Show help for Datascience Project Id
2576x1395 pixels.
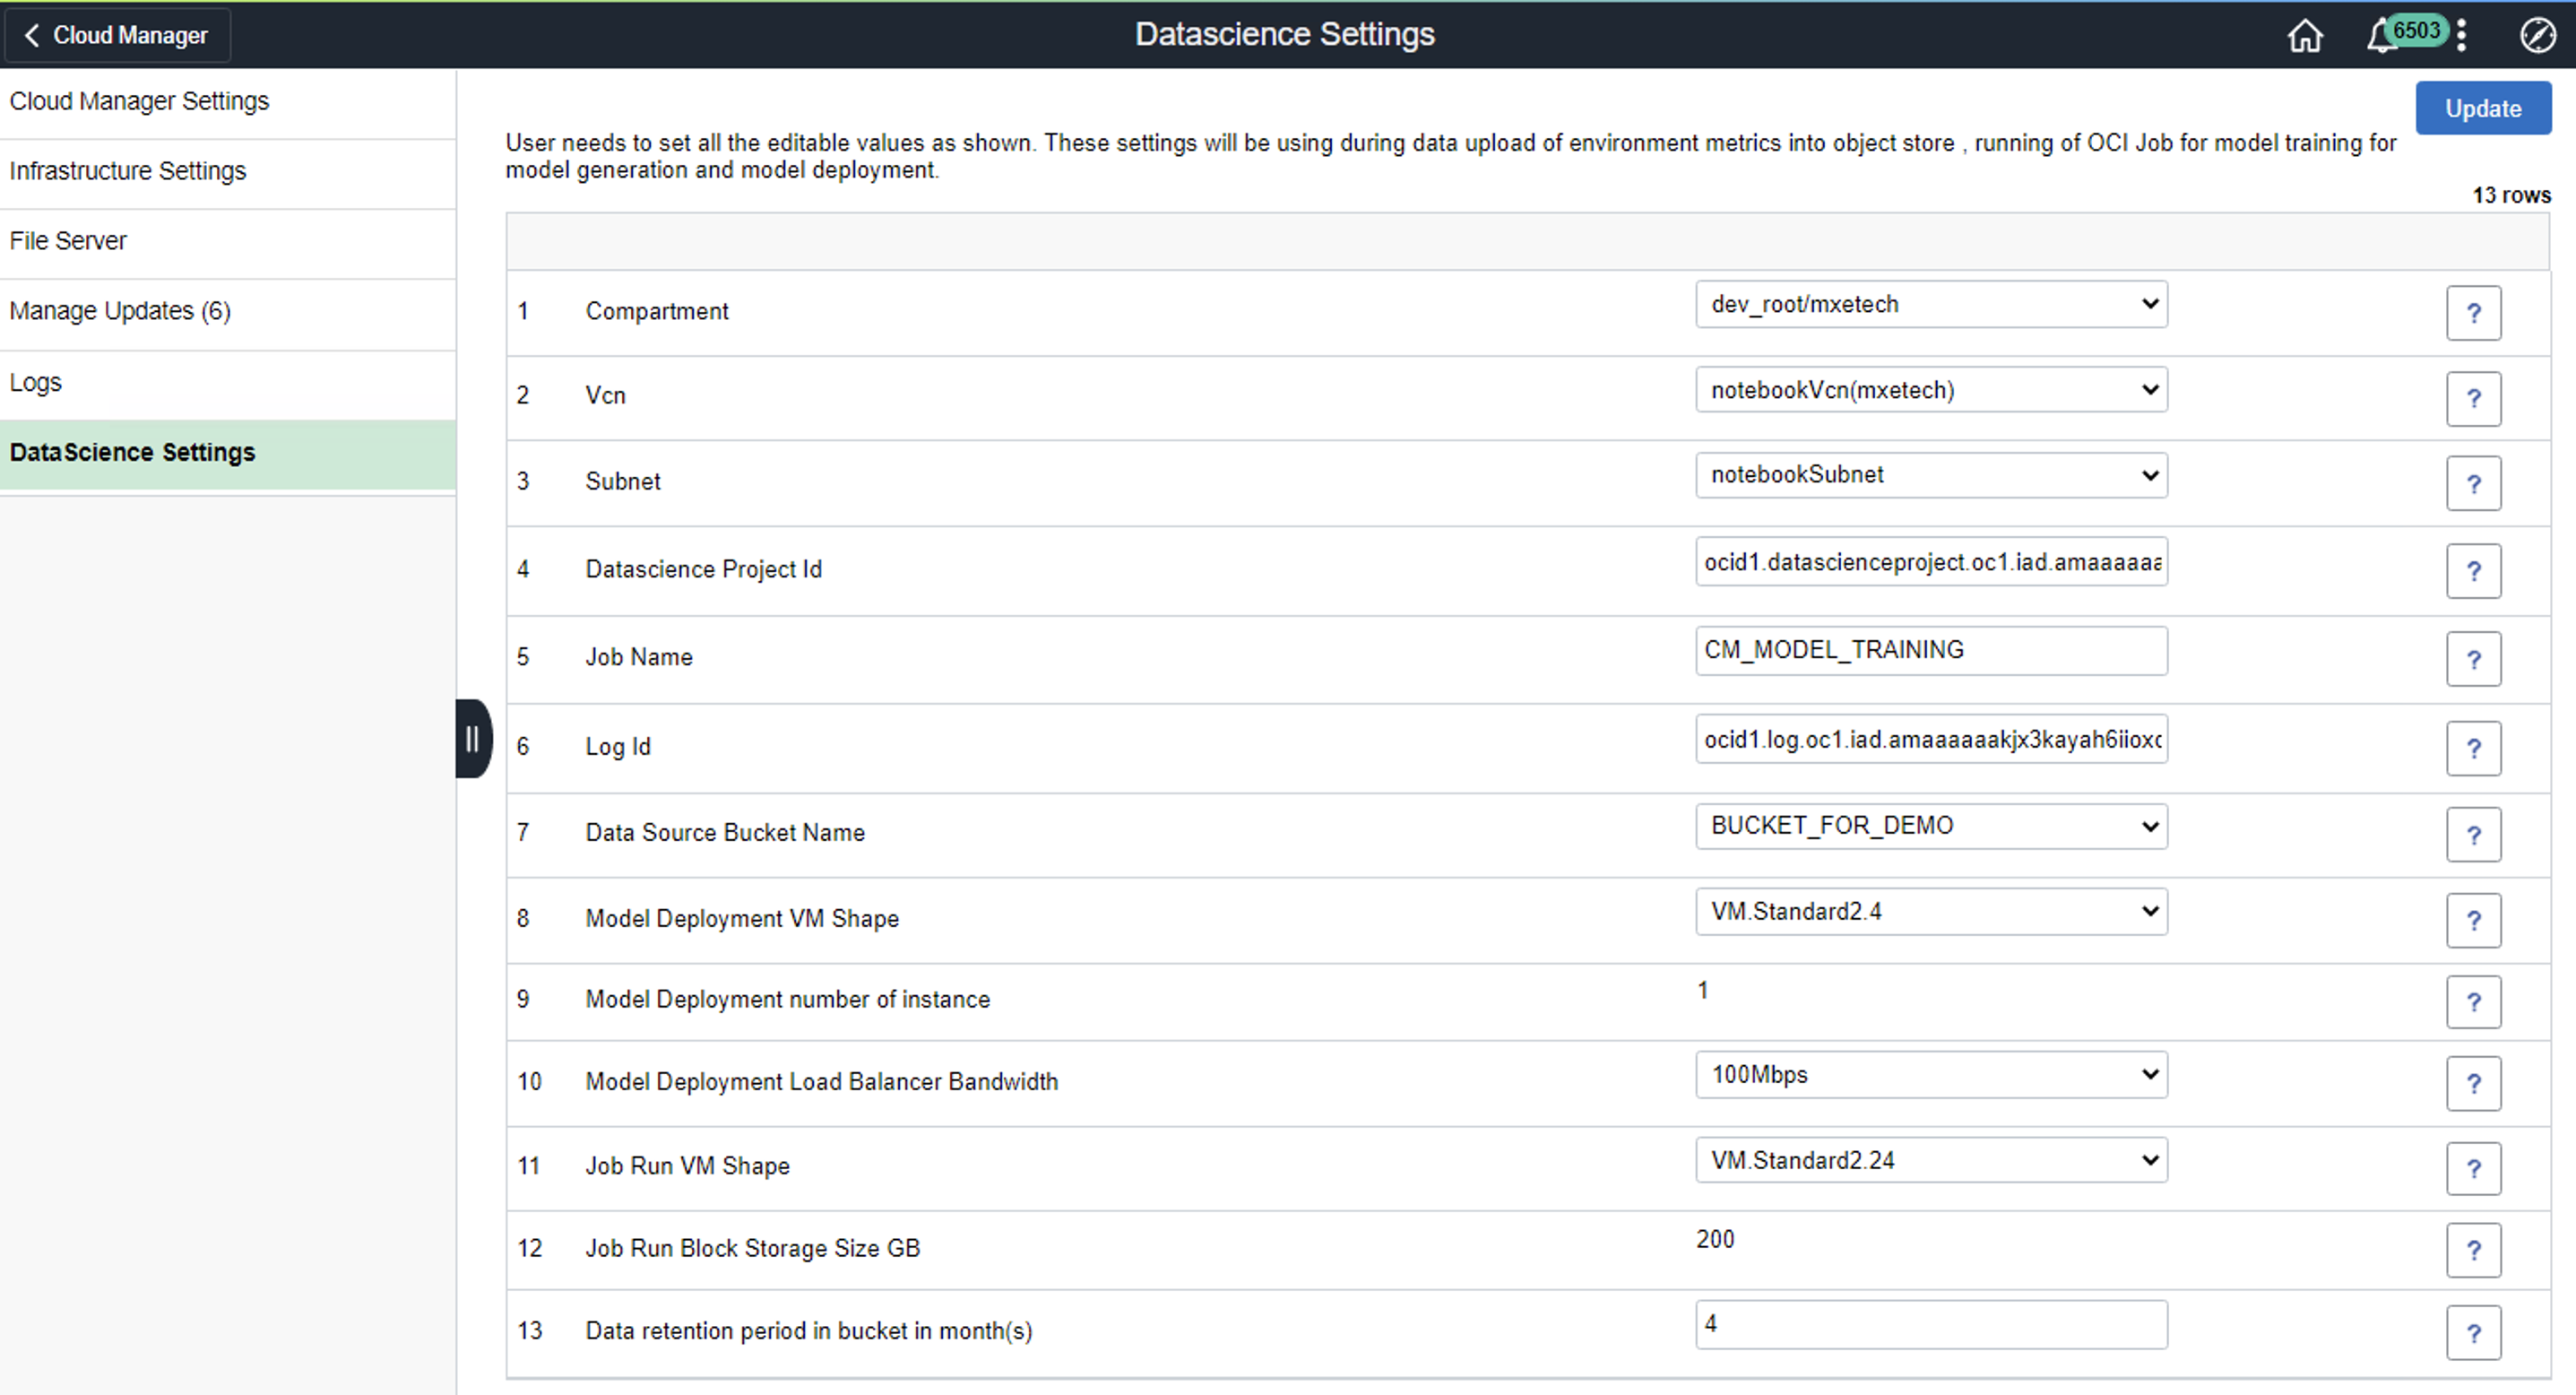coord(2473,571)
